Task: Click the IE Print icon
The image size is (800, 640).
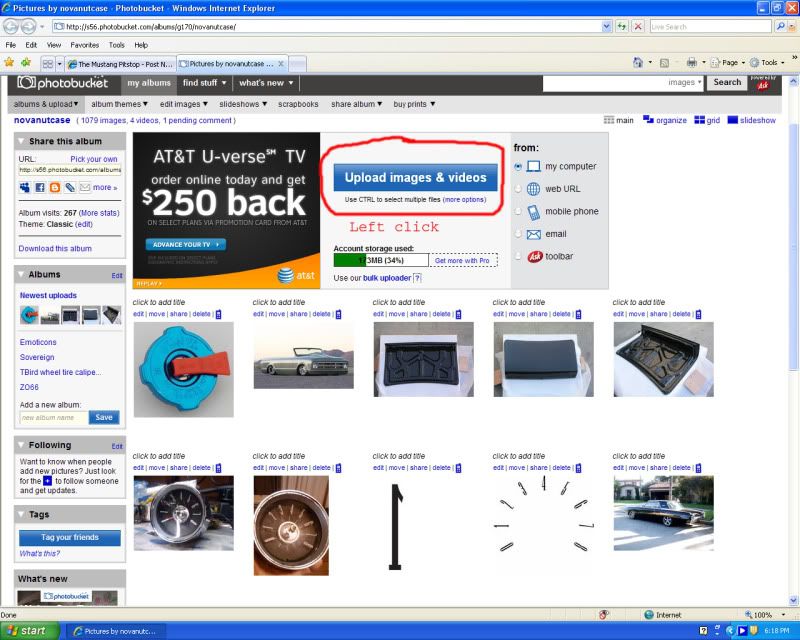Action: coord(692,63)
